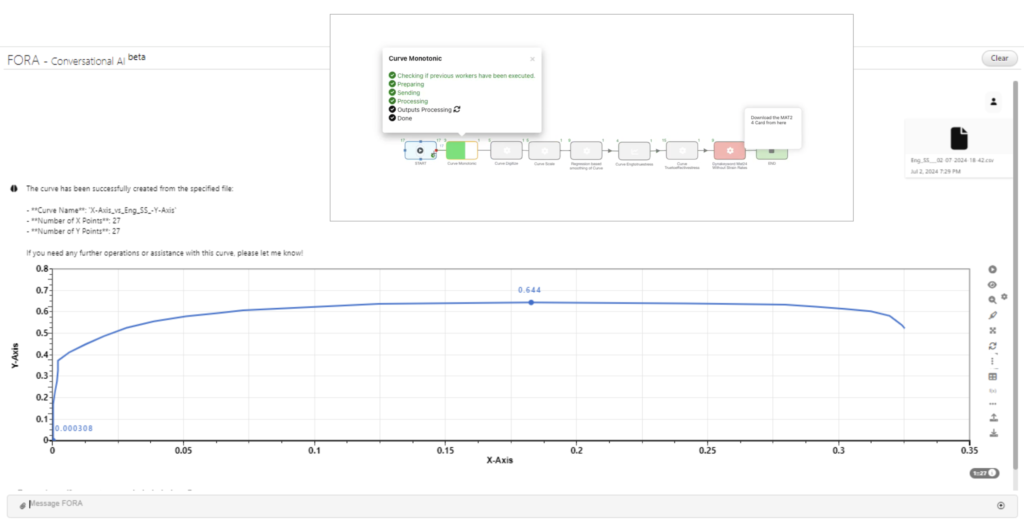Click the attachment paperclip in message box

coord(22,505)
